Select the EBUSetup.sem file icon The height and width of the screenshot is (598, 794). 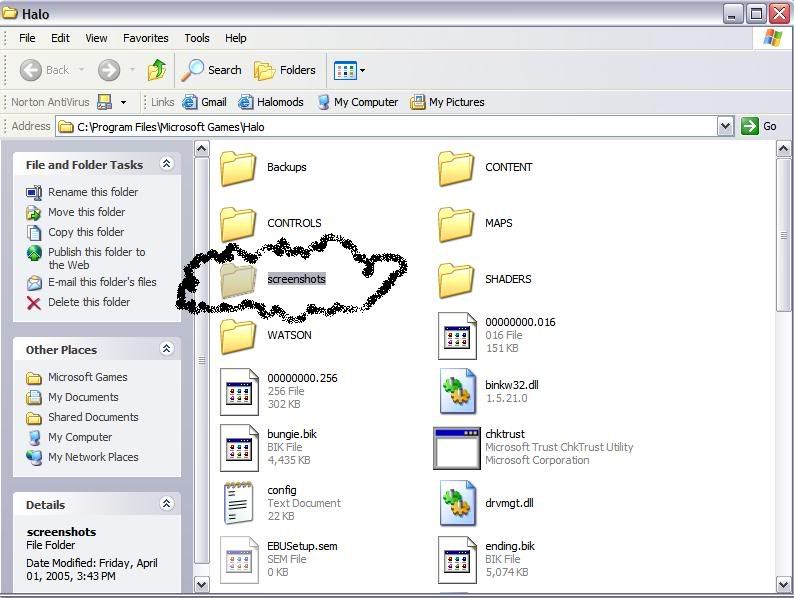point(239,560)
